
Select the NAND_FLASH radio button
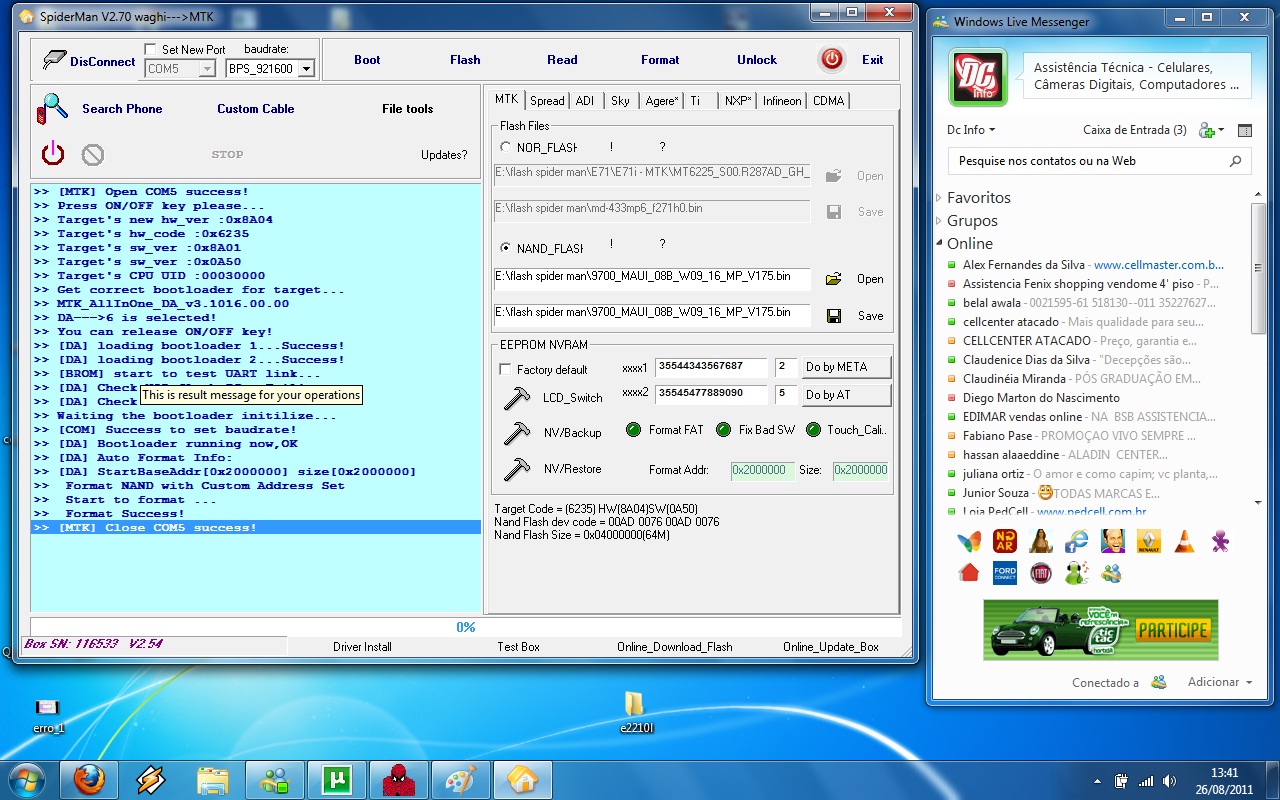tap(505, 248)
